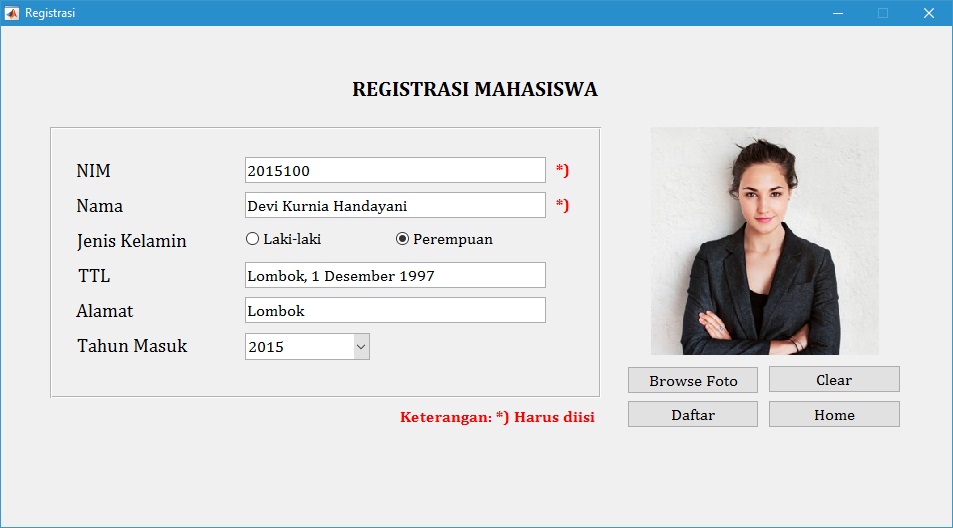
Task: Submit the form with the Daftar button
Action: [x=693, y=414]
